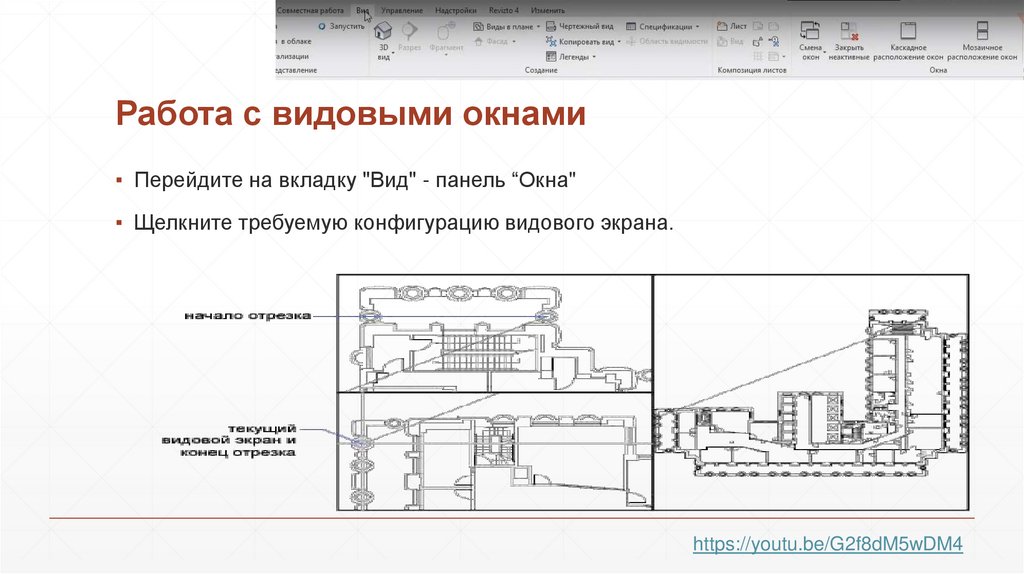The height and width of the screenshot is (574, 1024).
Task: Switch to the Надстройки tab
Action: coord(456,10)
